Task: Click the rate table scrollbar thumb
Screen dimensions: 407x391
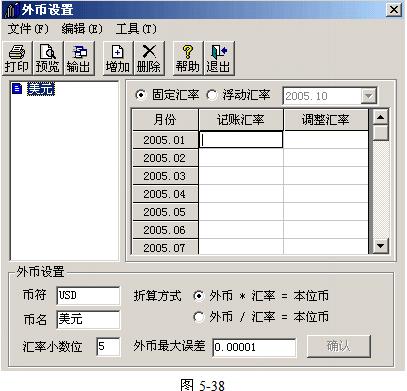Action: 380,133
